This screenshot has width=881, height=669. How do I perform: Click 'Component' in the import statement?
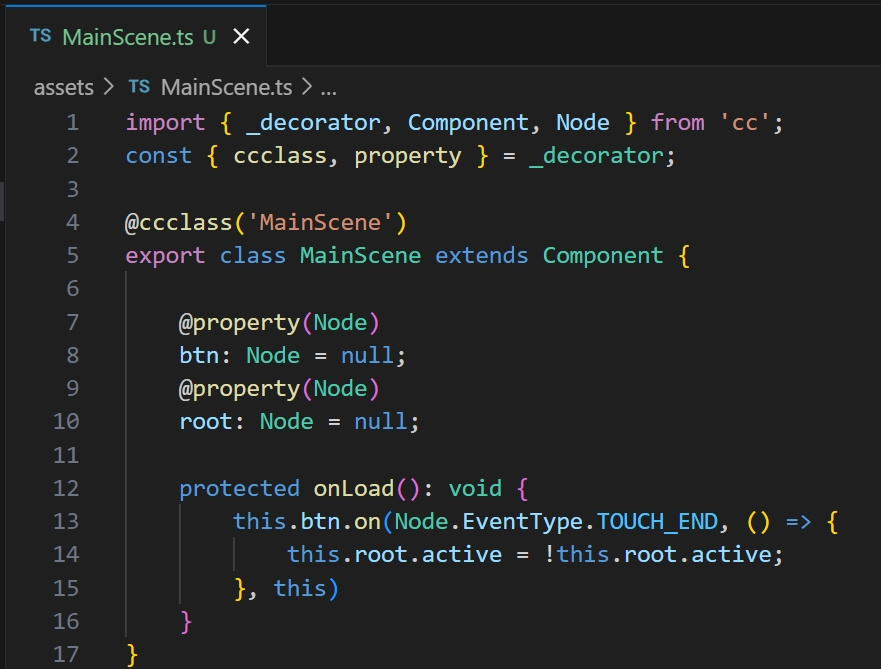click(x=468, y=123)
